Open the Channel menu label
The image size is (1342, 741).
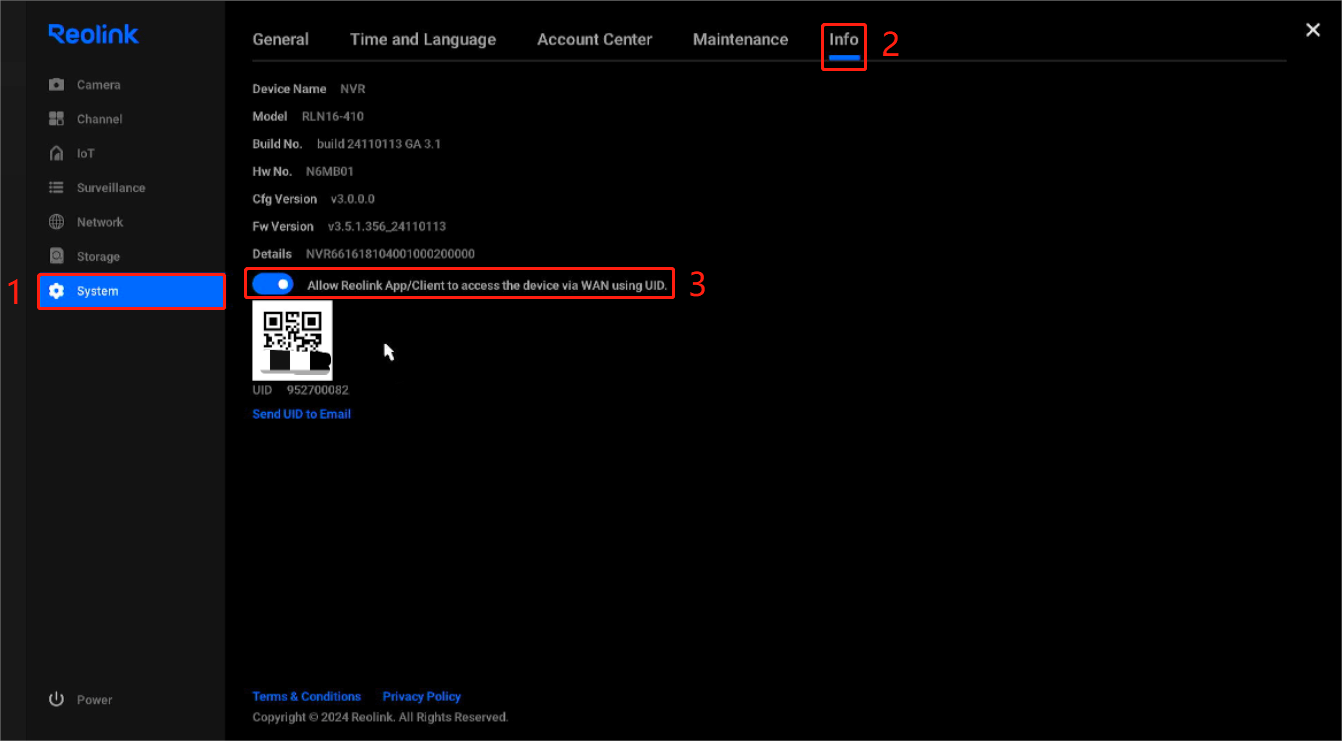coord(100,119)
